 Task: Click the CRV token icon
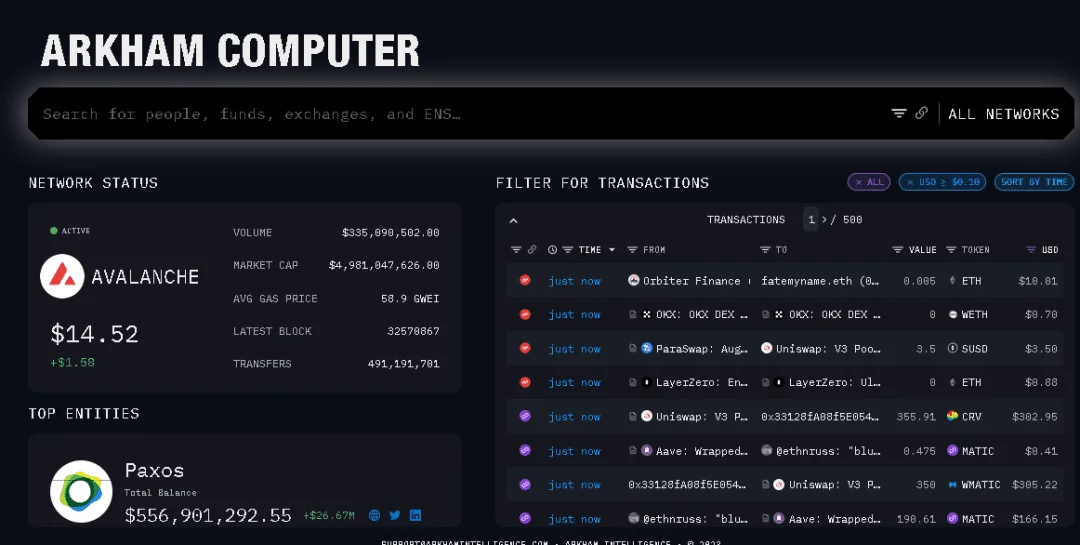[x=953, y=416]
